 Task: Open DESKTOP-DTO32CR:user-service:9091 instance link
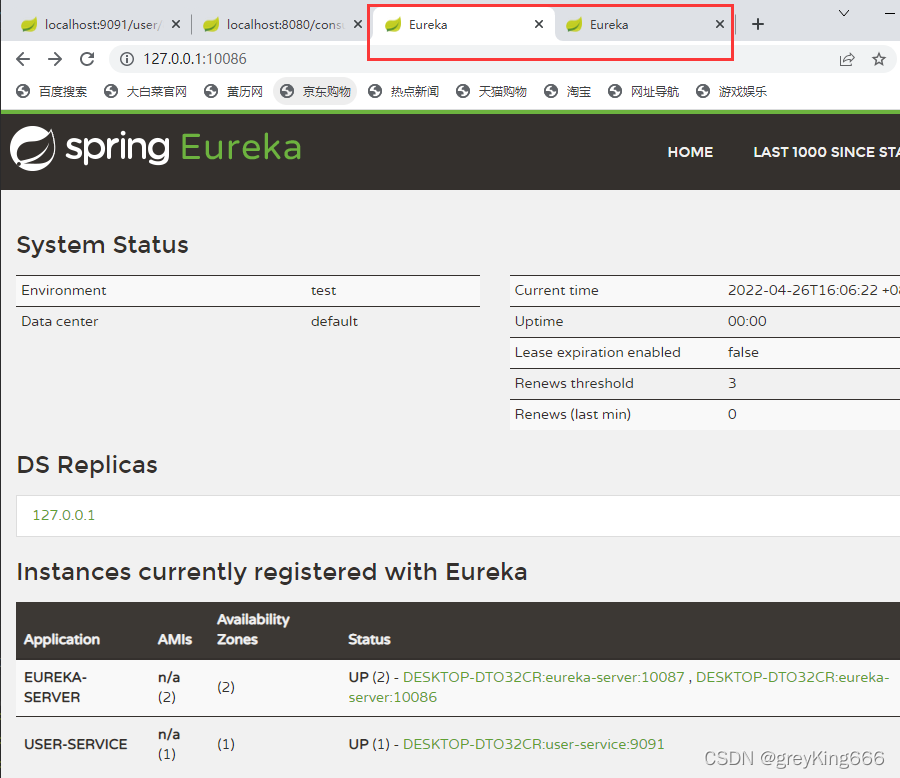pos(533,744)
